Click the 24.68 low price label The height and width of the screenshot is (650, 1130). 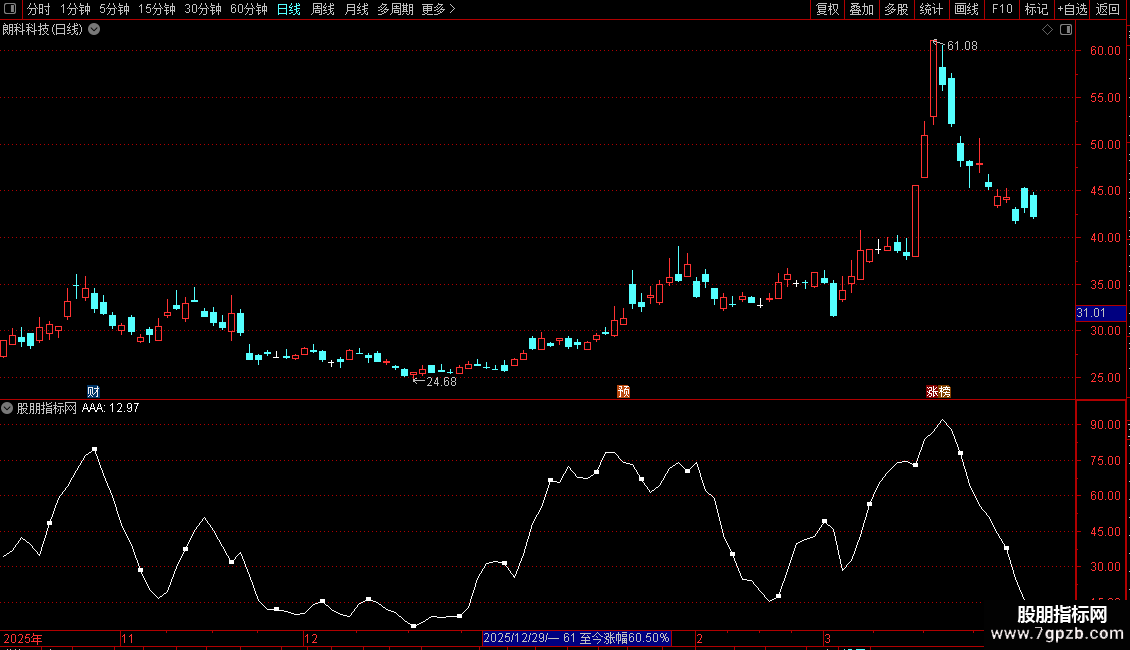441,382
